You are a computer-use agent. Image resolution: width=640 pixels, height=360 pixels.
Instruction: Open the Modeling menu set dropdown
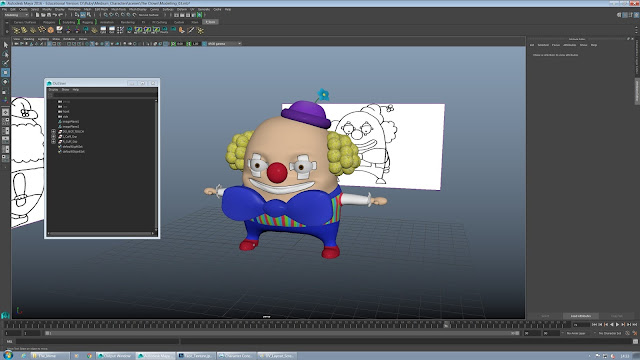[16, 15]
